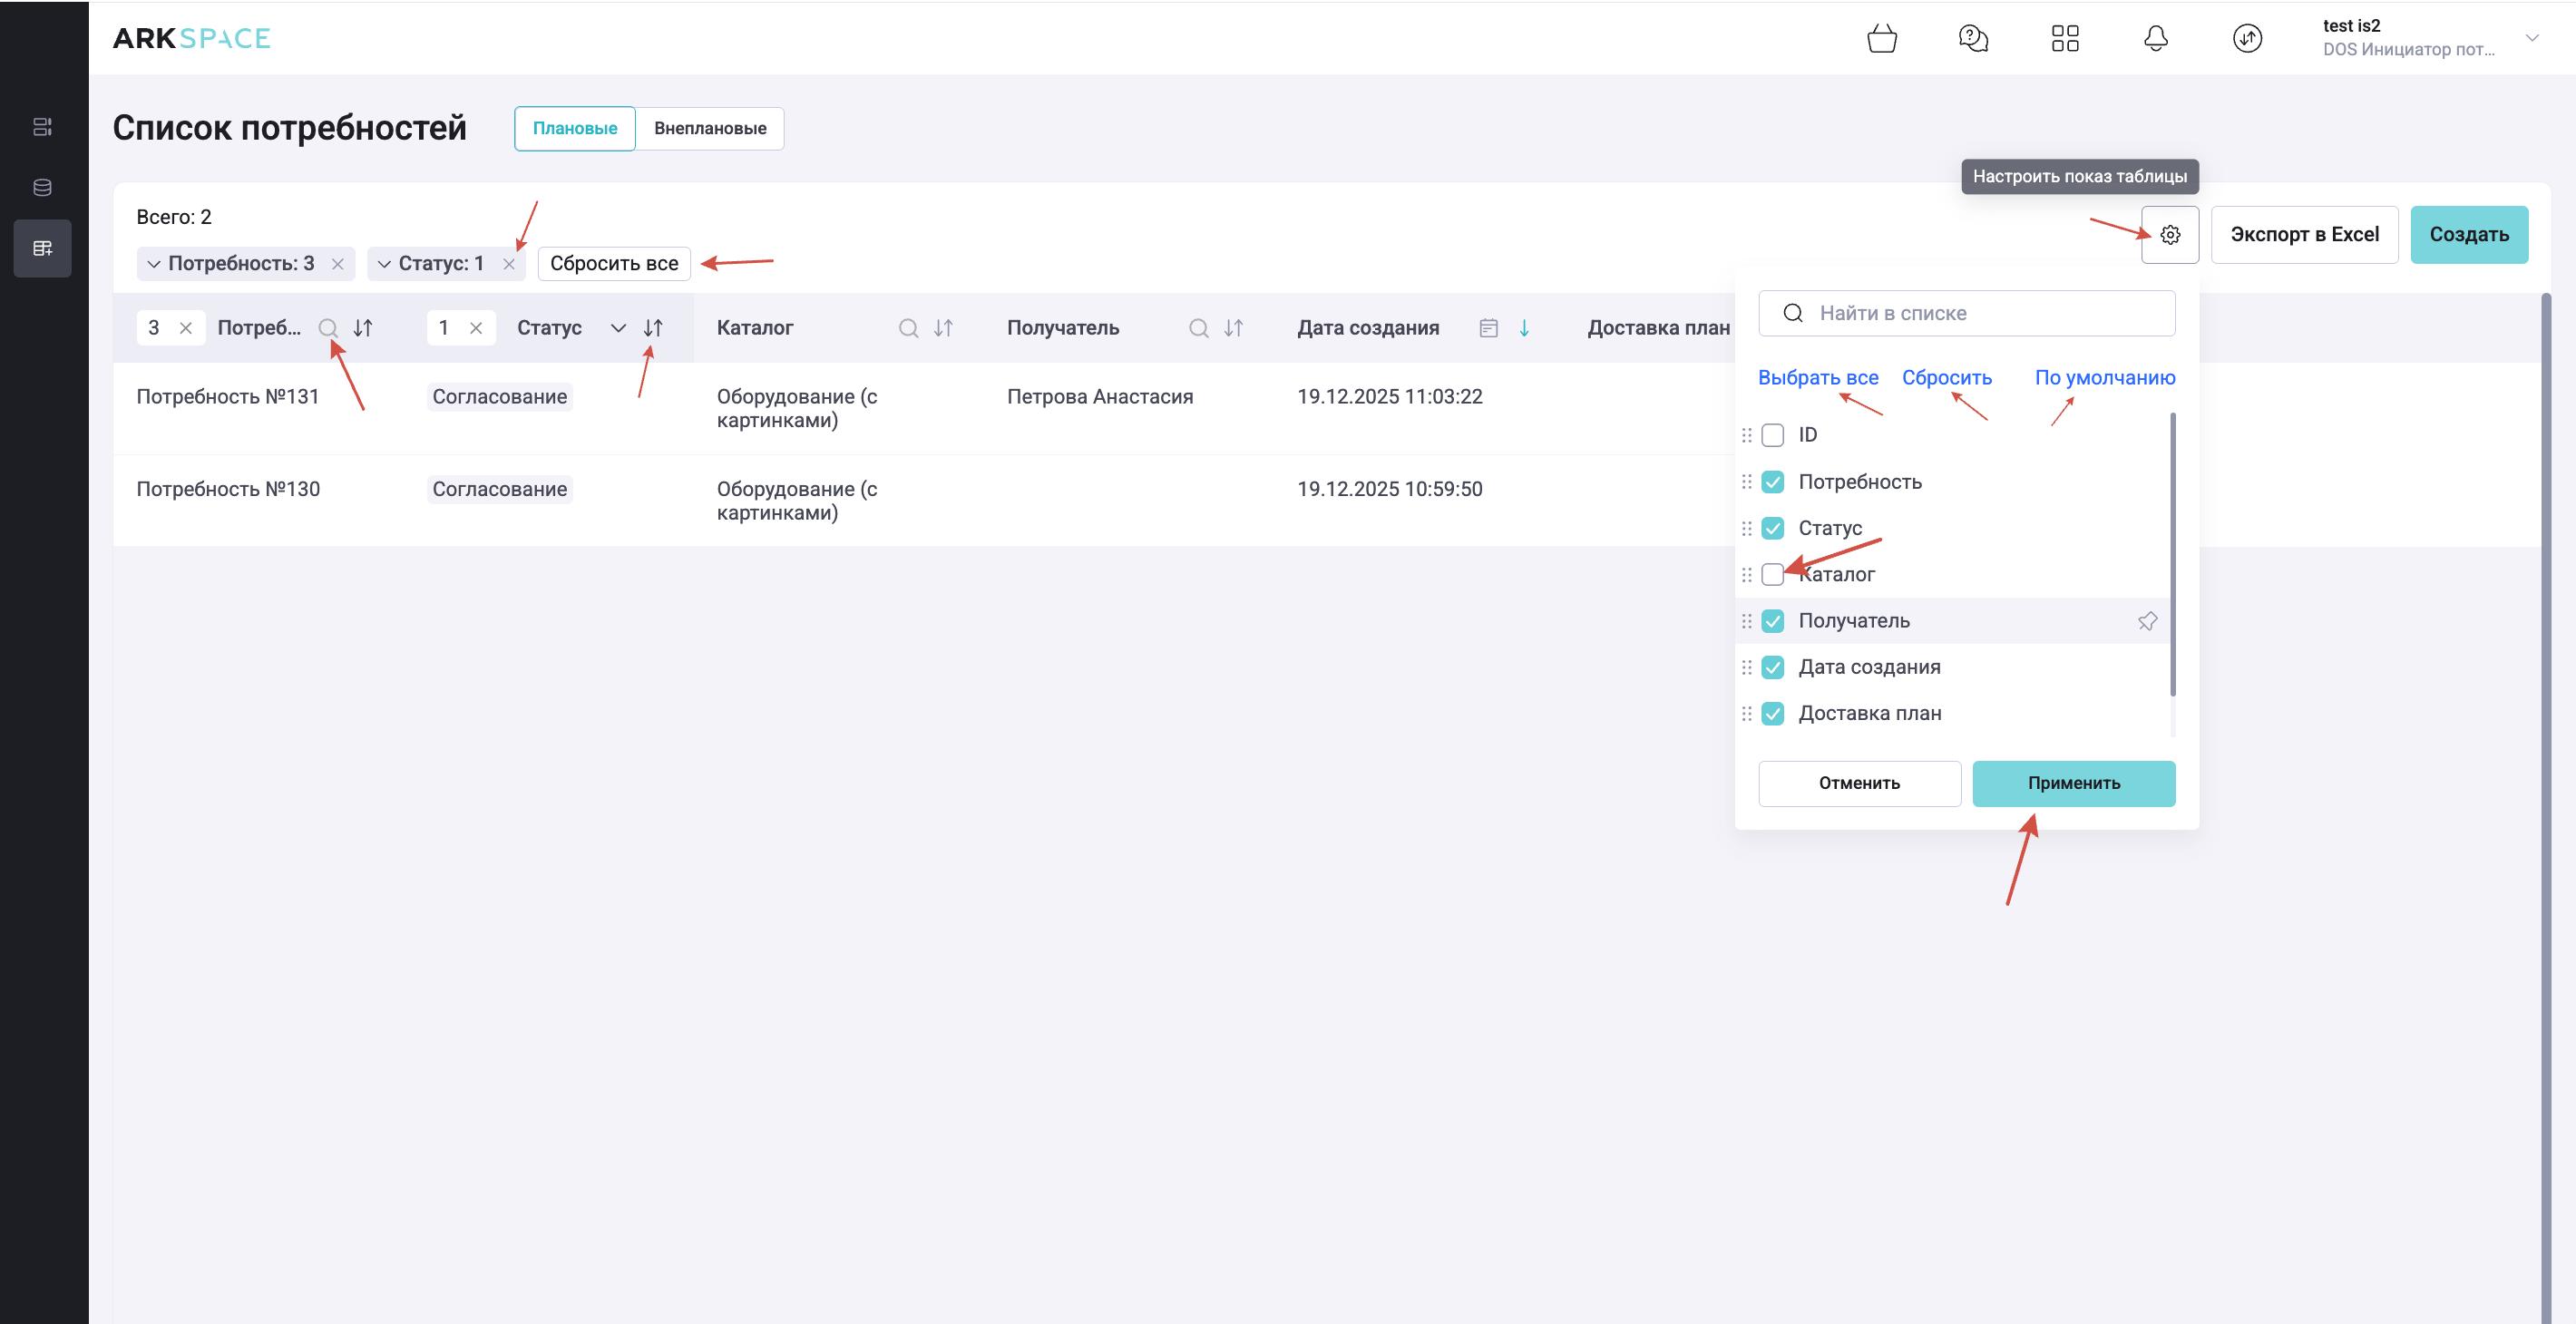Viewport: 2576px width, 1324px height.
Task: Click the help chat icon in header
Action: click(x=1972, y=39)
